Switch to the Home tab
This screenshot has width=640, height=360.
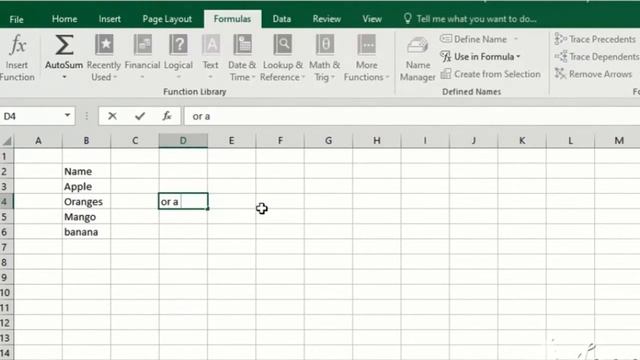(64, 19)
